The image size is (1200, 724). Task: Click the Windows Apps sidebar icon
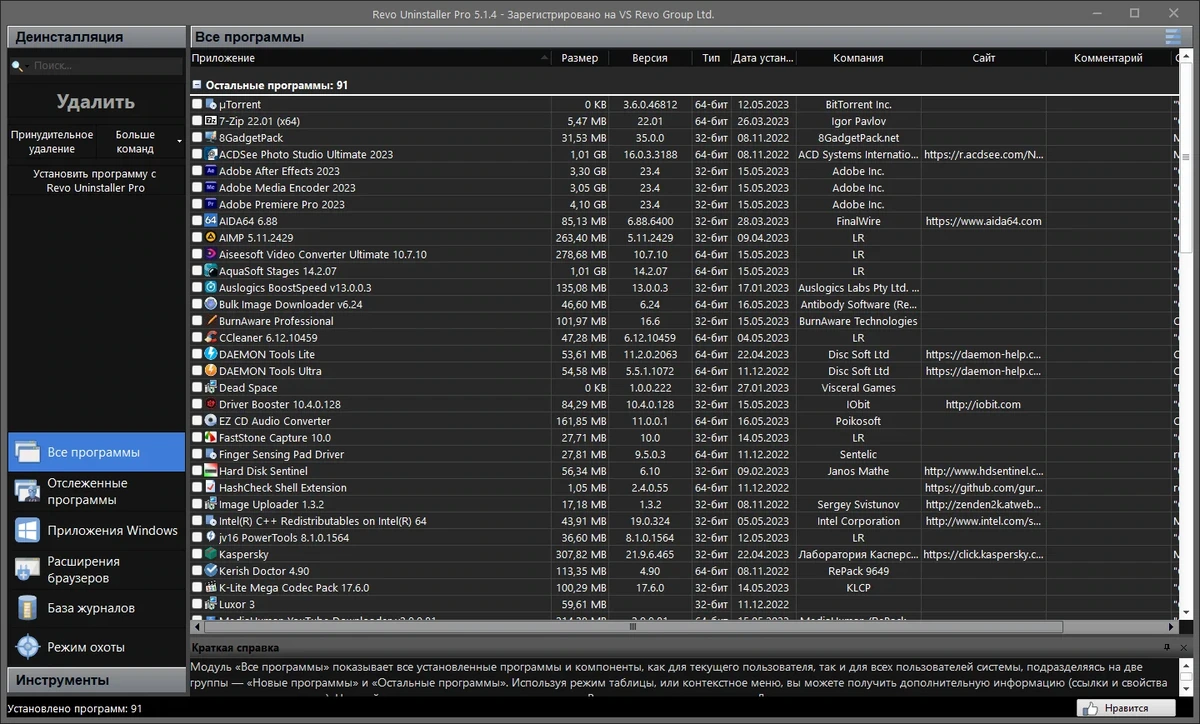tap(27, 530)
